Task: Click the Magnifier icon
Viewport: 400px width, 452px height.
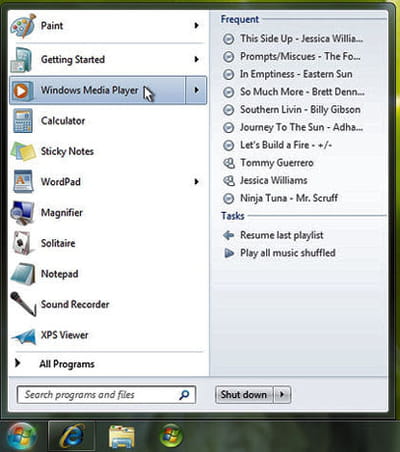Action: pyautogui.click(x=22, y=213)
